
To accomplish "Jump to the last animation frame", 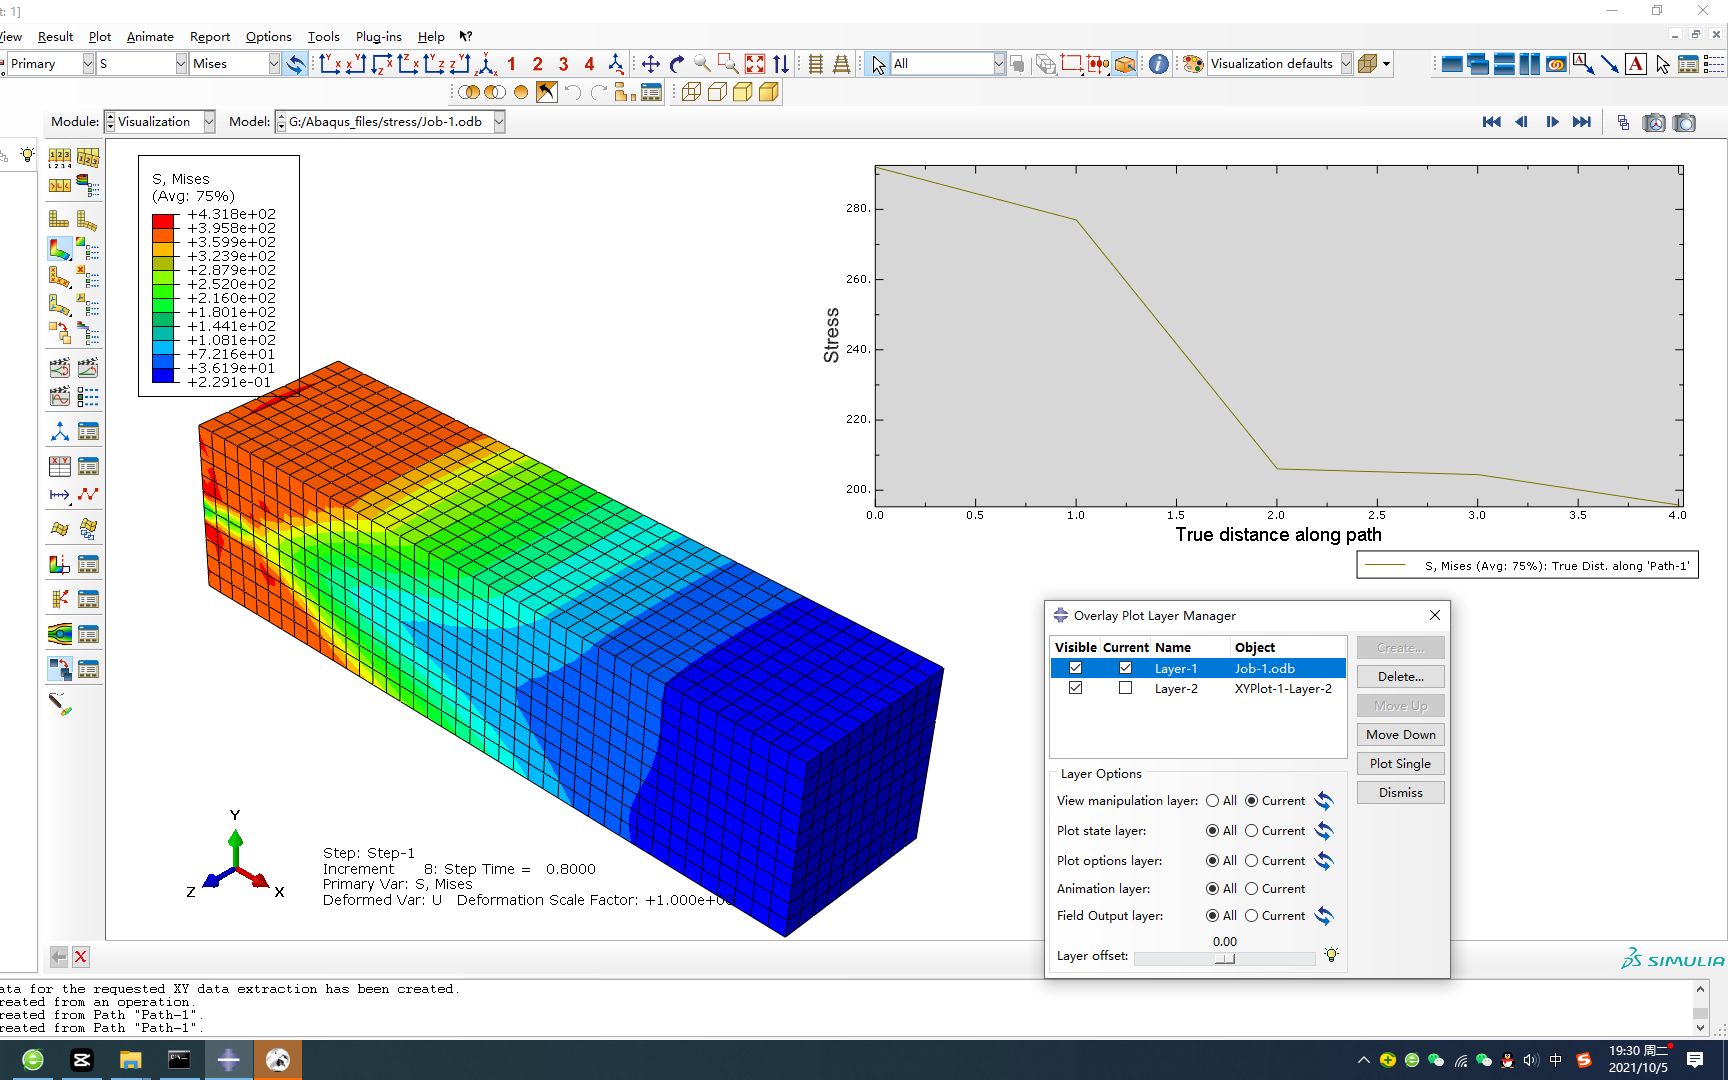I will tap(1583, 121).
